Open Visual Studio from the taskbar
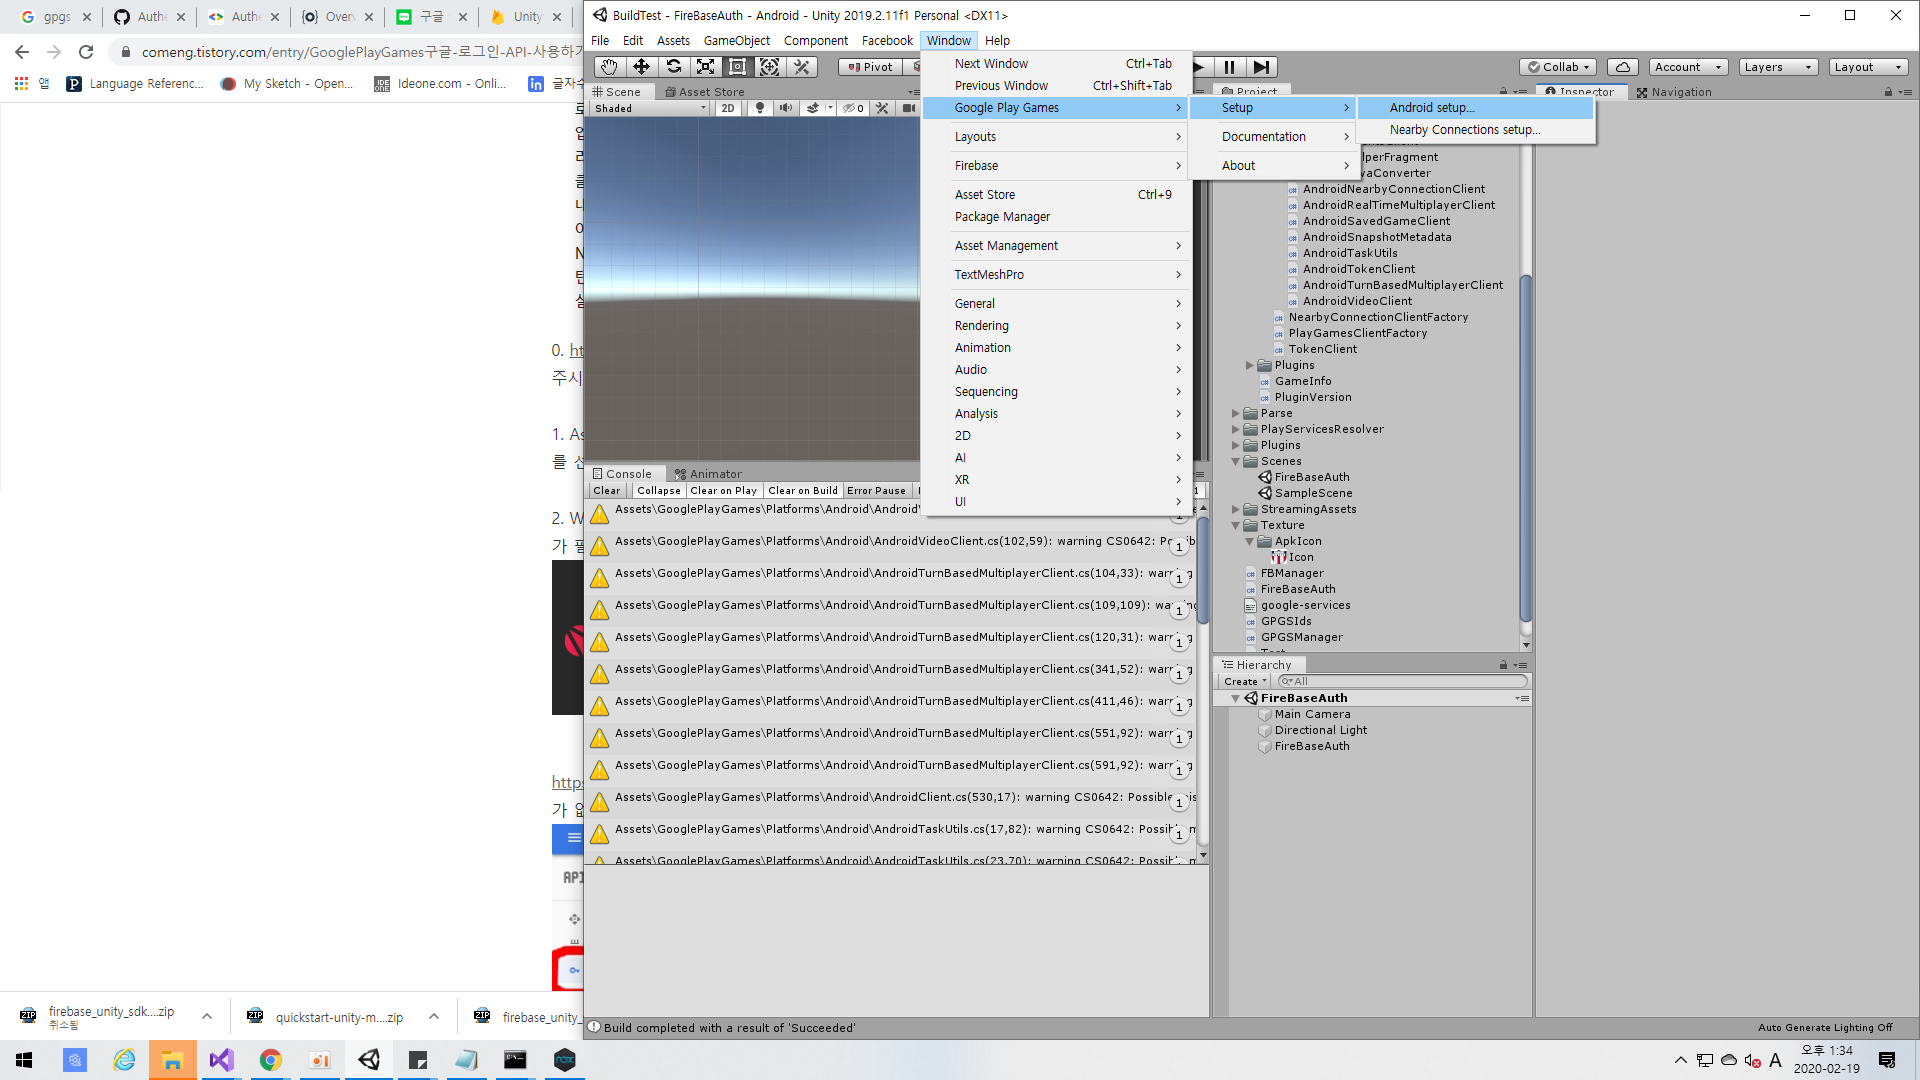This screenshot has height=1080, width=1920. point(221,1060)
